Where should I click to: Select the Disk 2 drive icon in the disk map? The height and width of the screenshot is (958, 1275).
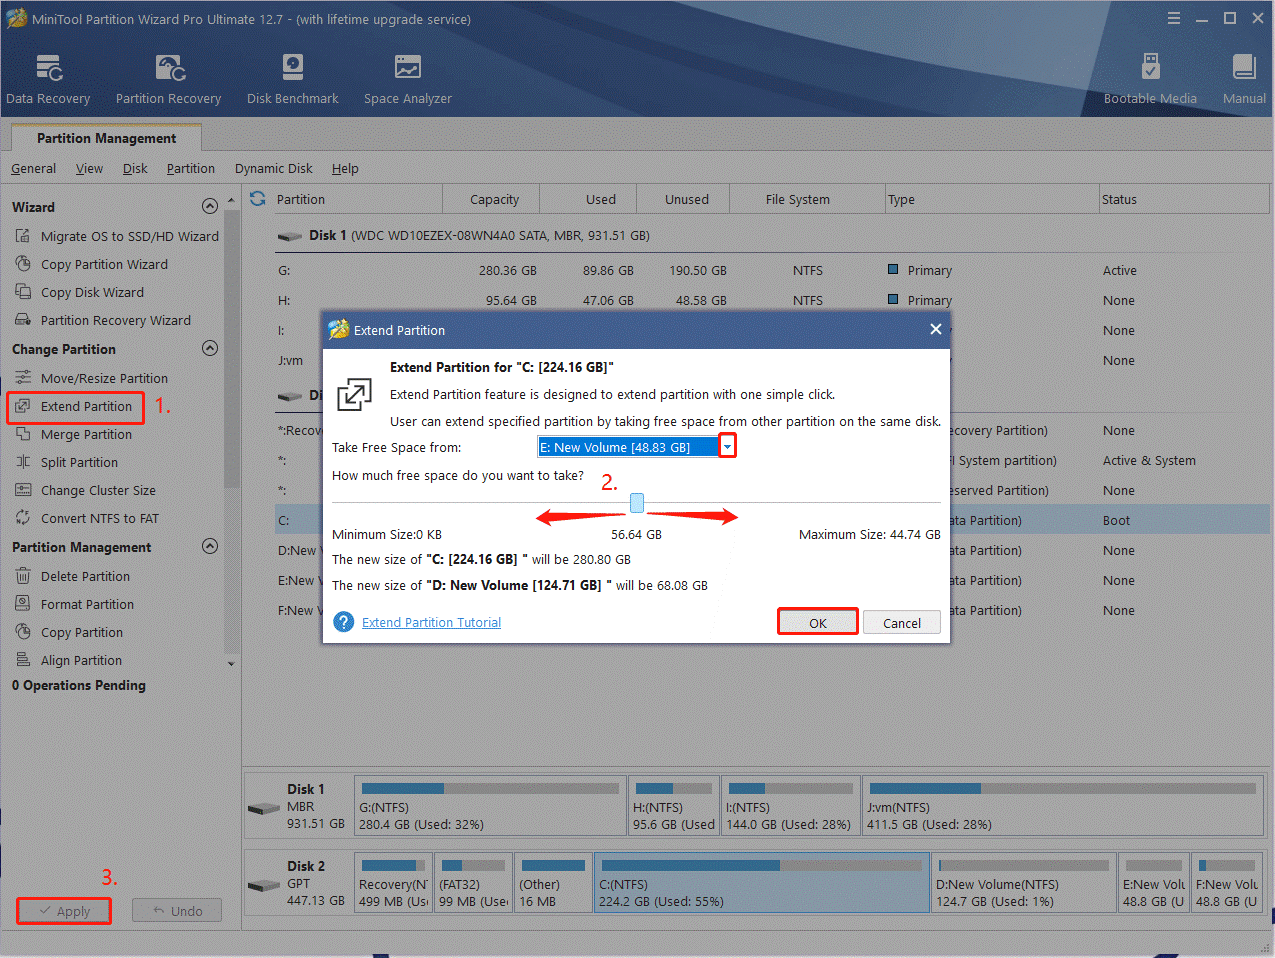(264, 884)
